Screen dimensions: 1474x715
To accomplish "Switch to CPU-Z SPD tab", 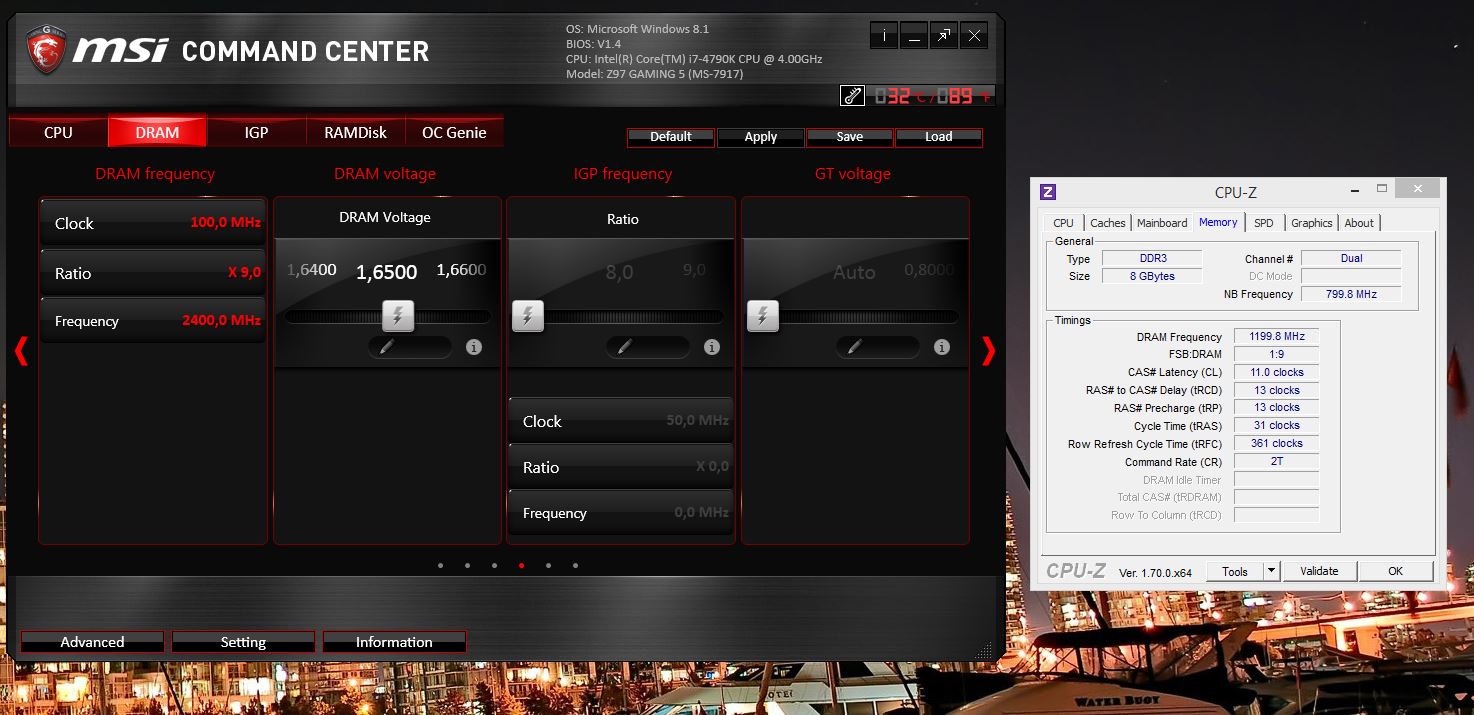I will pos(1264,223).
